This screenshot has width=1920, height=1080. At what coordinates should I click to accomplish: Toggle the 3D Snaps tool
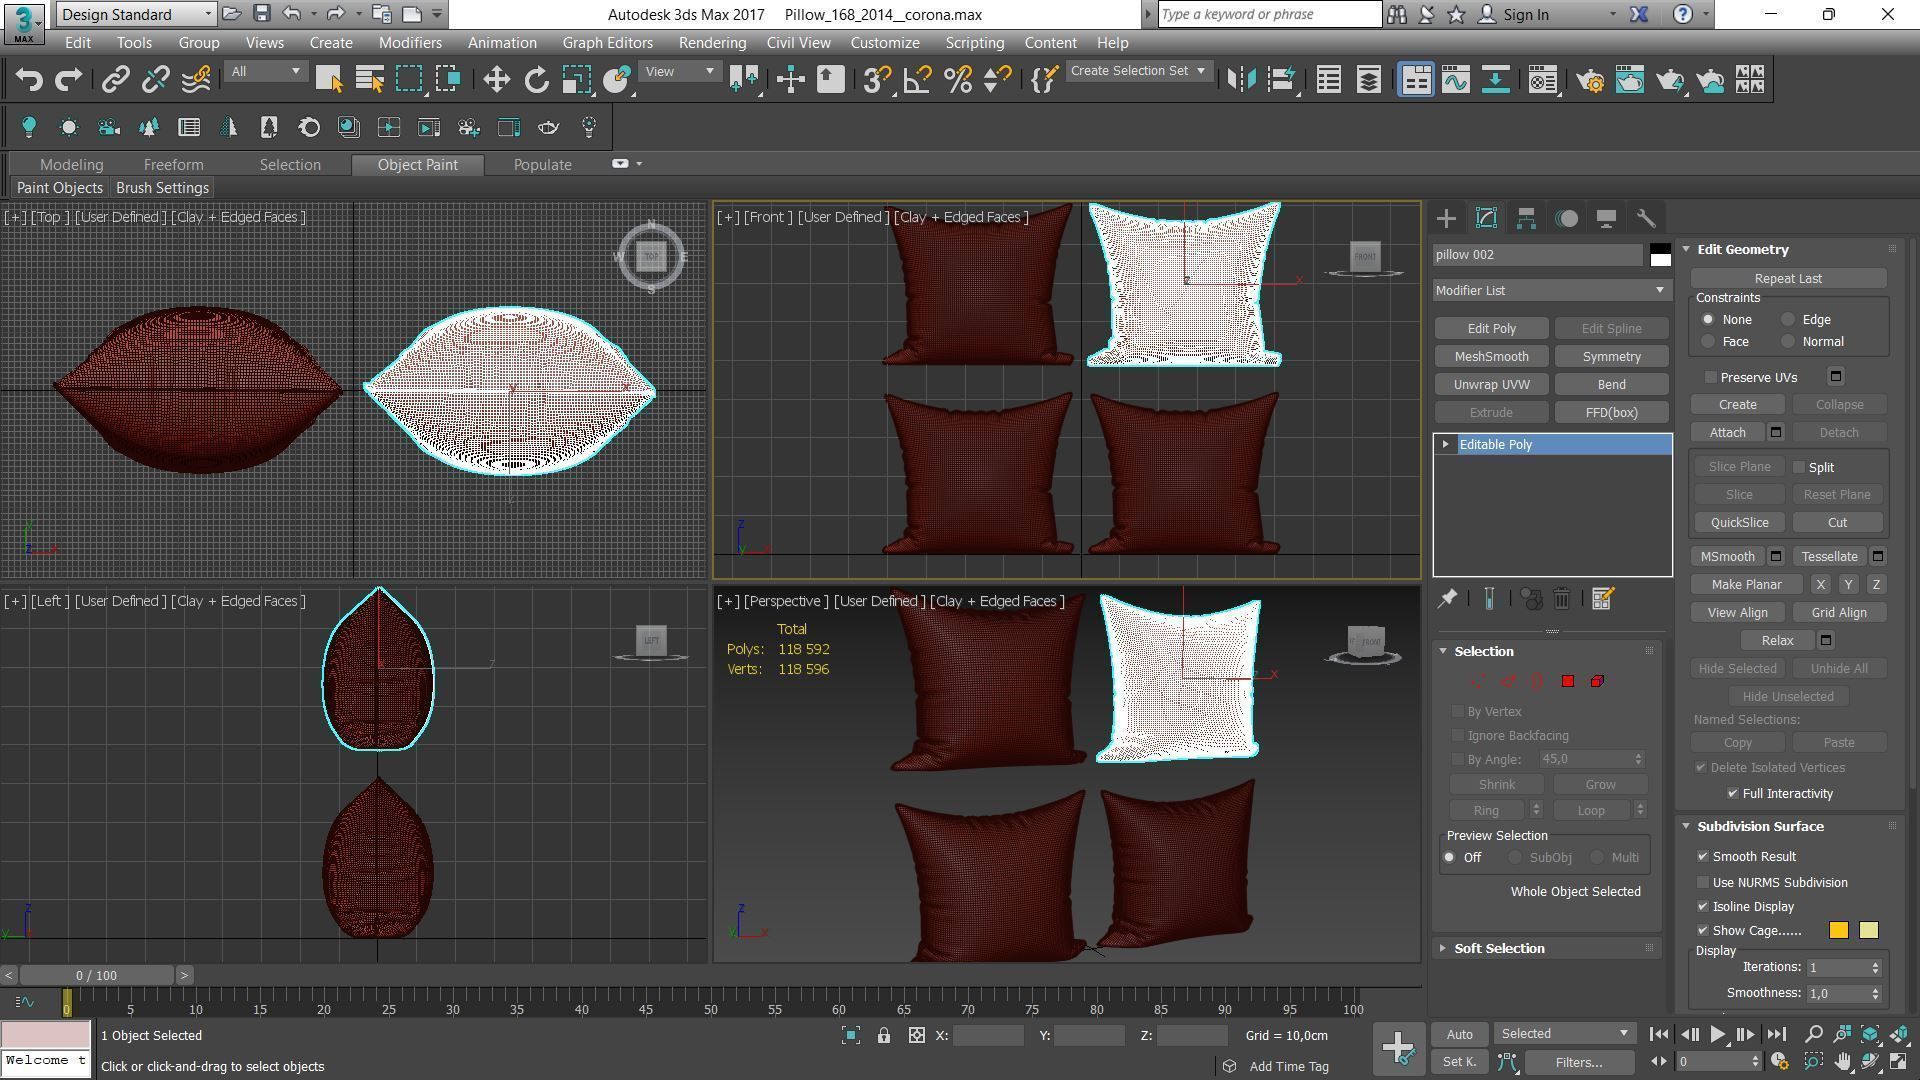pos(877,80)
